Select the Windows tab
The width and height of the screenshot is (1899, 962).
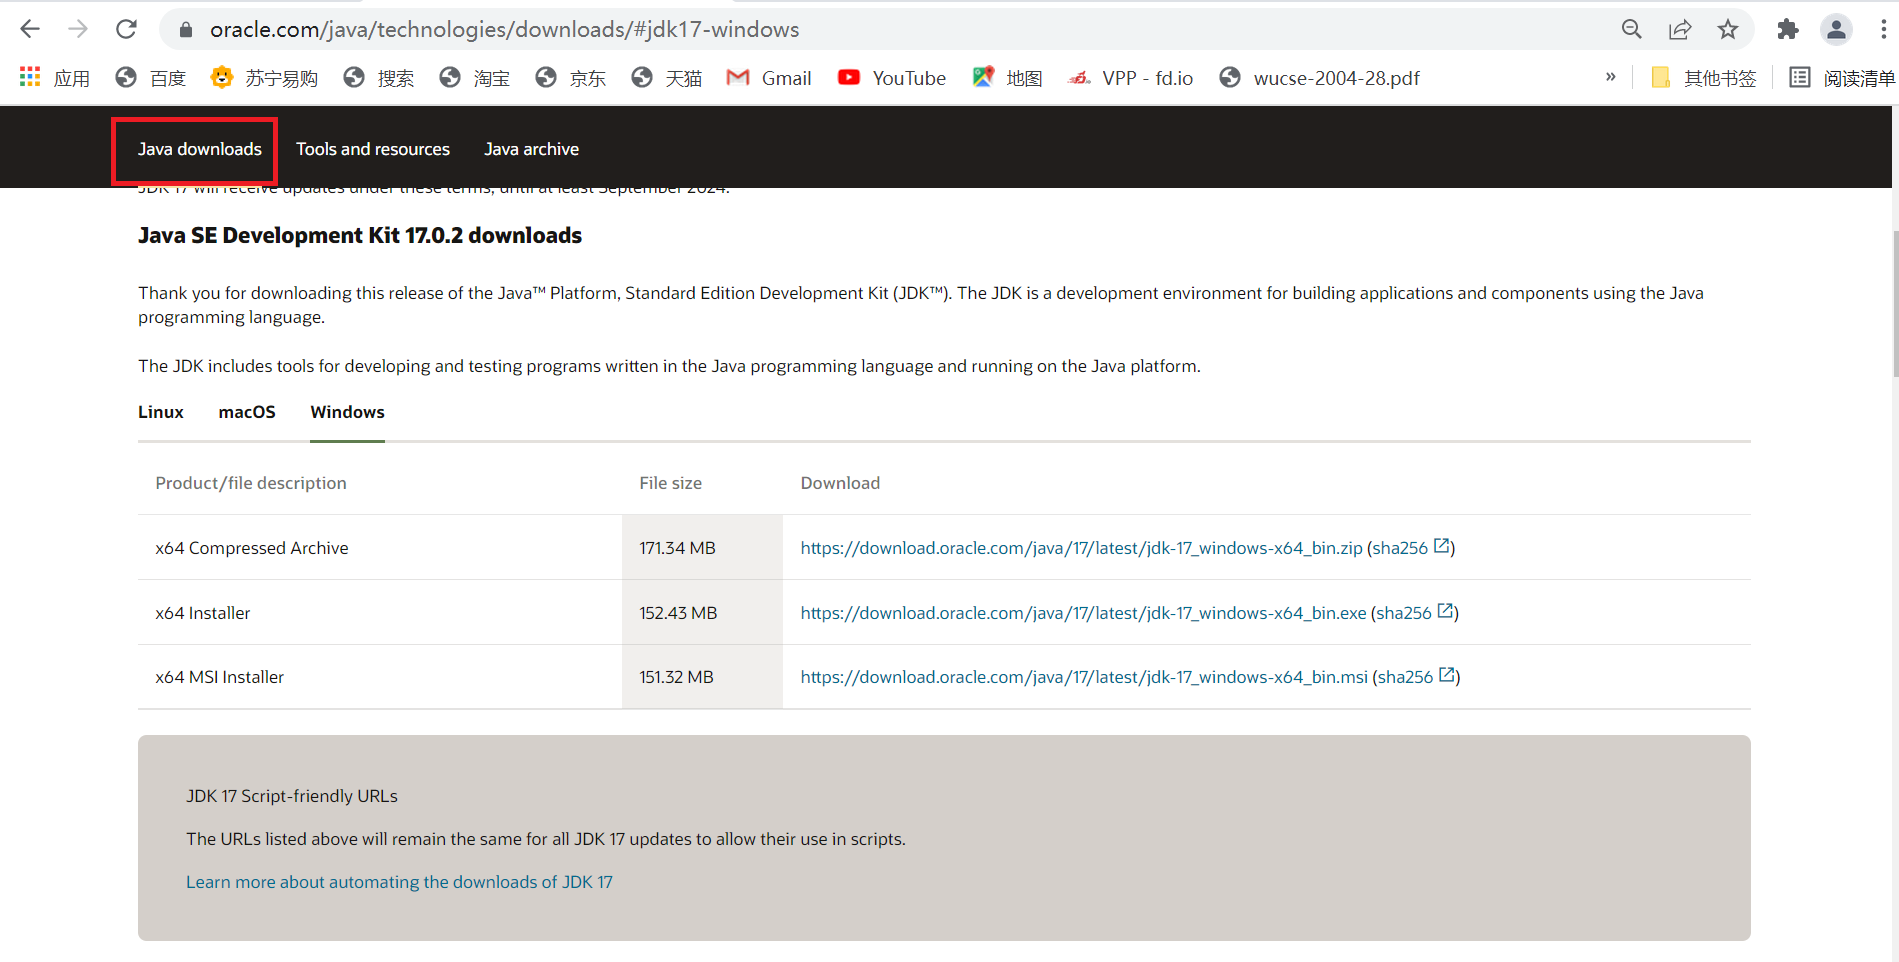(x=347, y=412)
